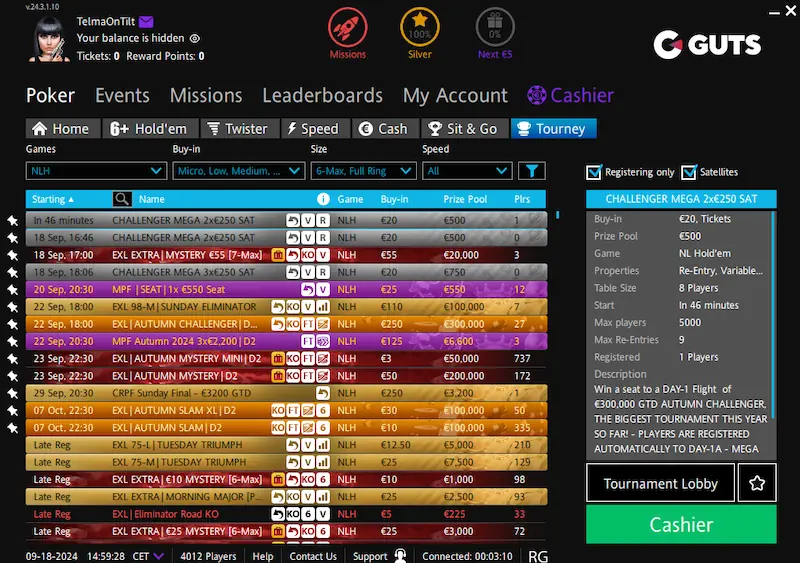Open support via headset icon
Image resolution: width=800 pixels, height=563 pixels.
401,556
